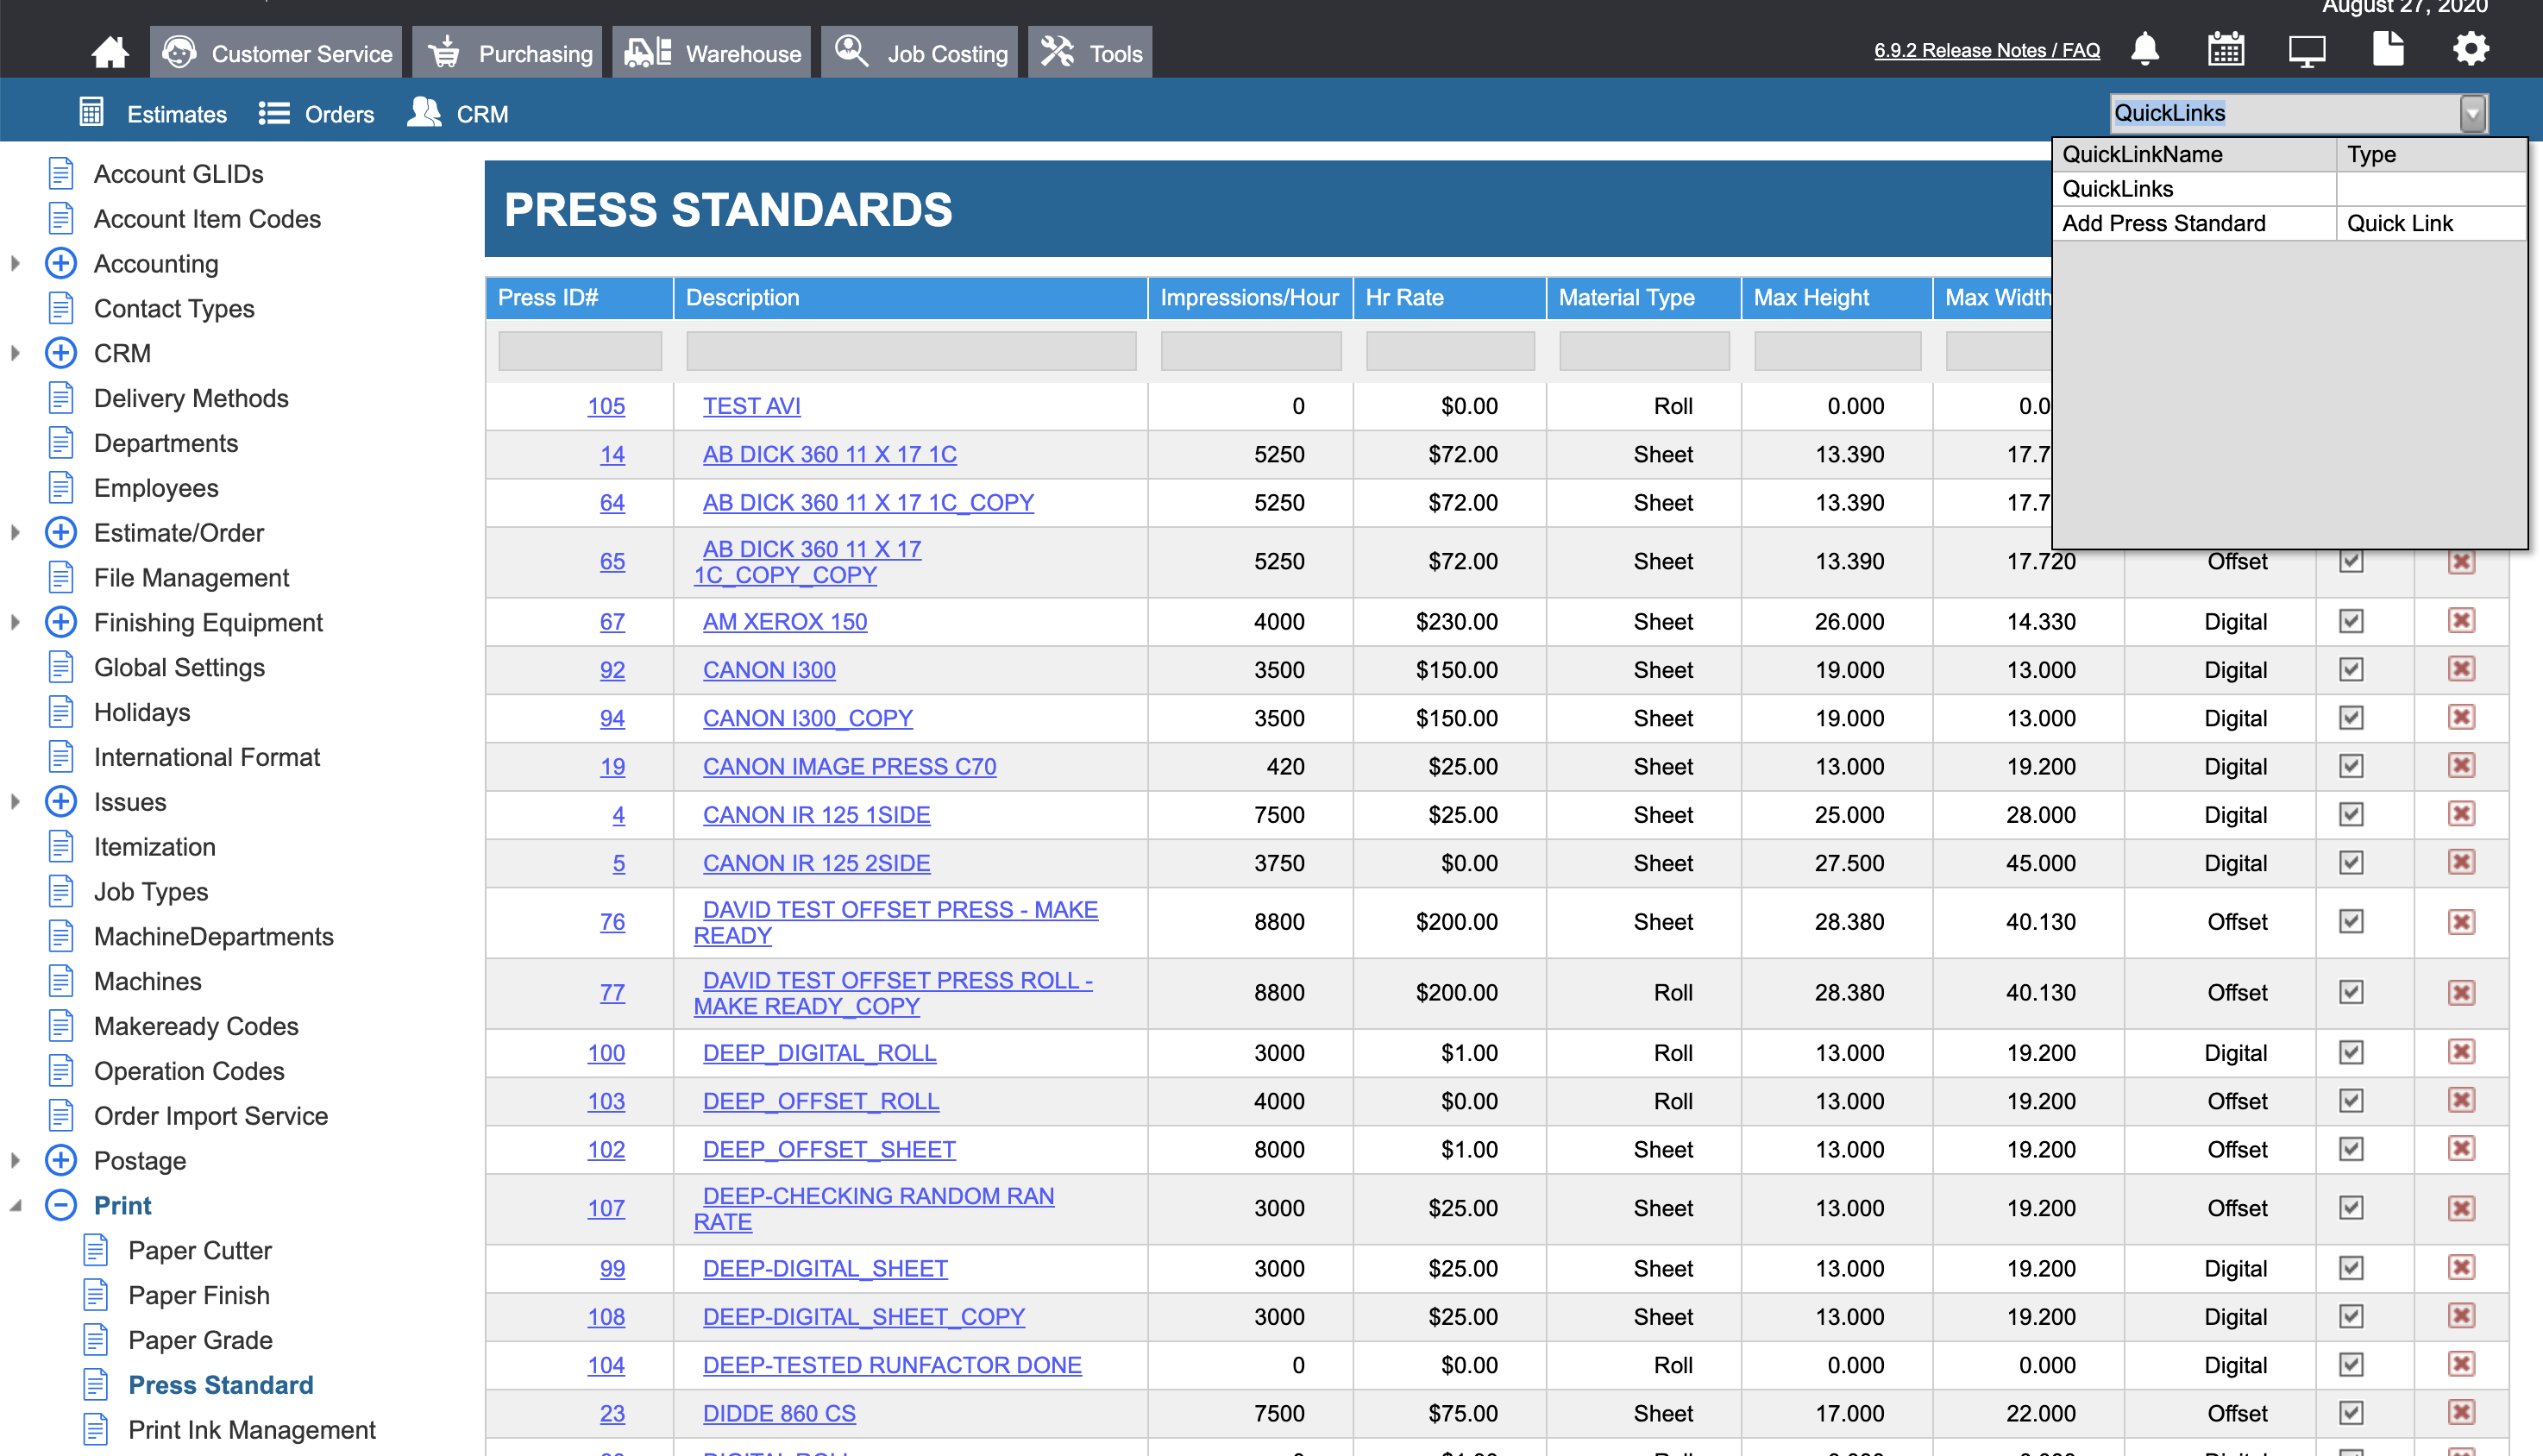Collapse the Print tree arrow
This screenshot has width=2543, height=1456.
(15, 1205)
